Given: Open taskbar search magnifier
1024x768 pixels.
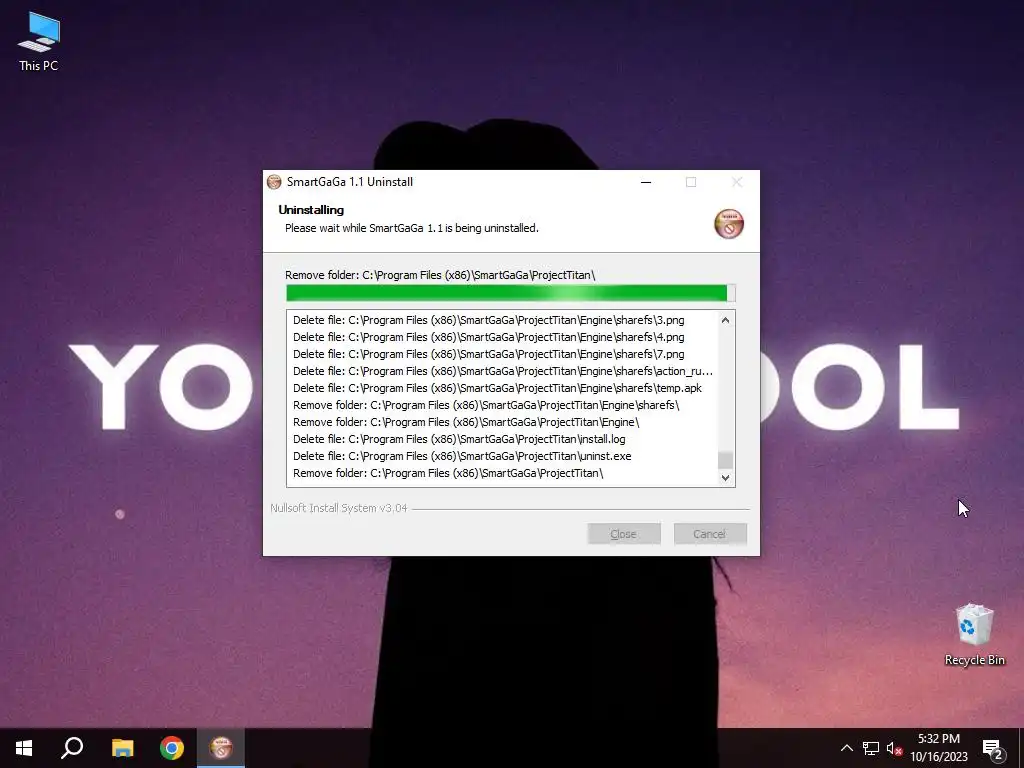Looking at the screenshot, I should point(72,748).
